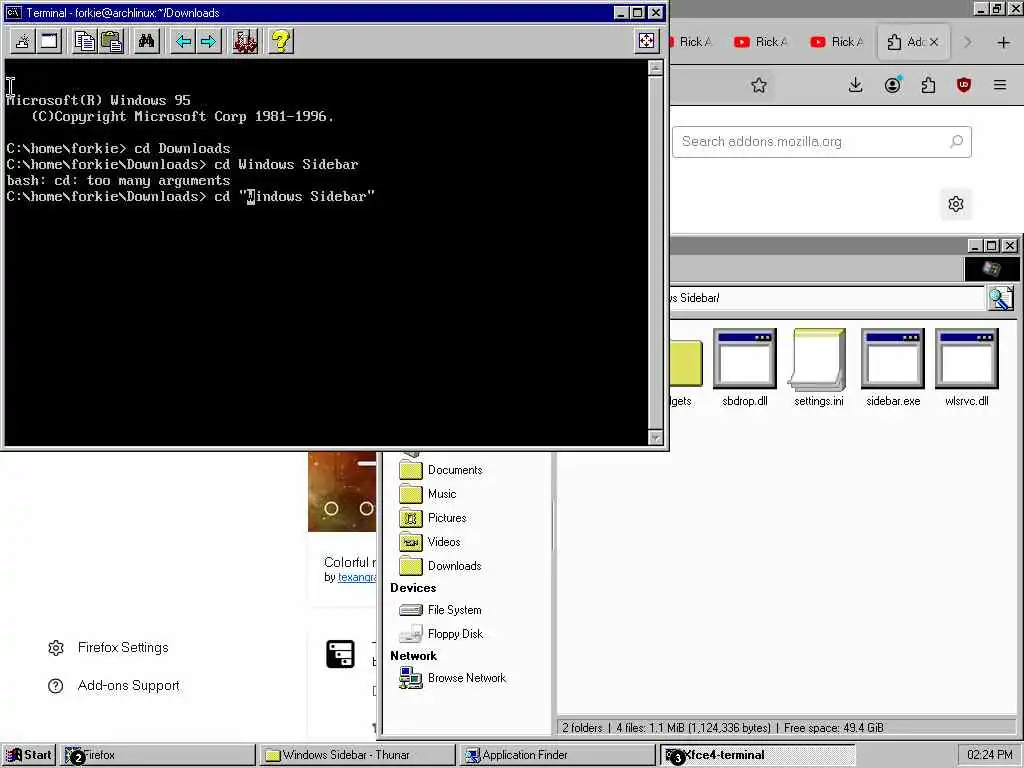The image size is (1024, 768).
Task: Open a new terminal window from the toolbar
Action: tap(49, 42)
